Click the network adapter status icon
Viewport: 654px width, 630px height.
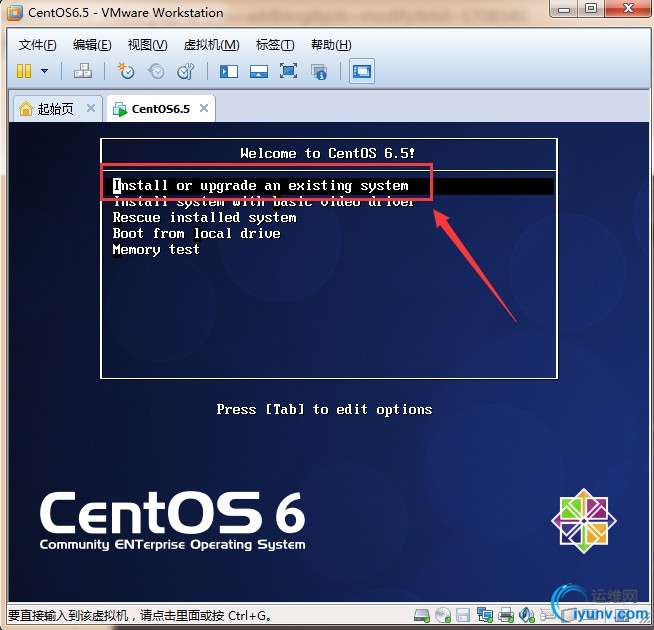pos(485,615)
